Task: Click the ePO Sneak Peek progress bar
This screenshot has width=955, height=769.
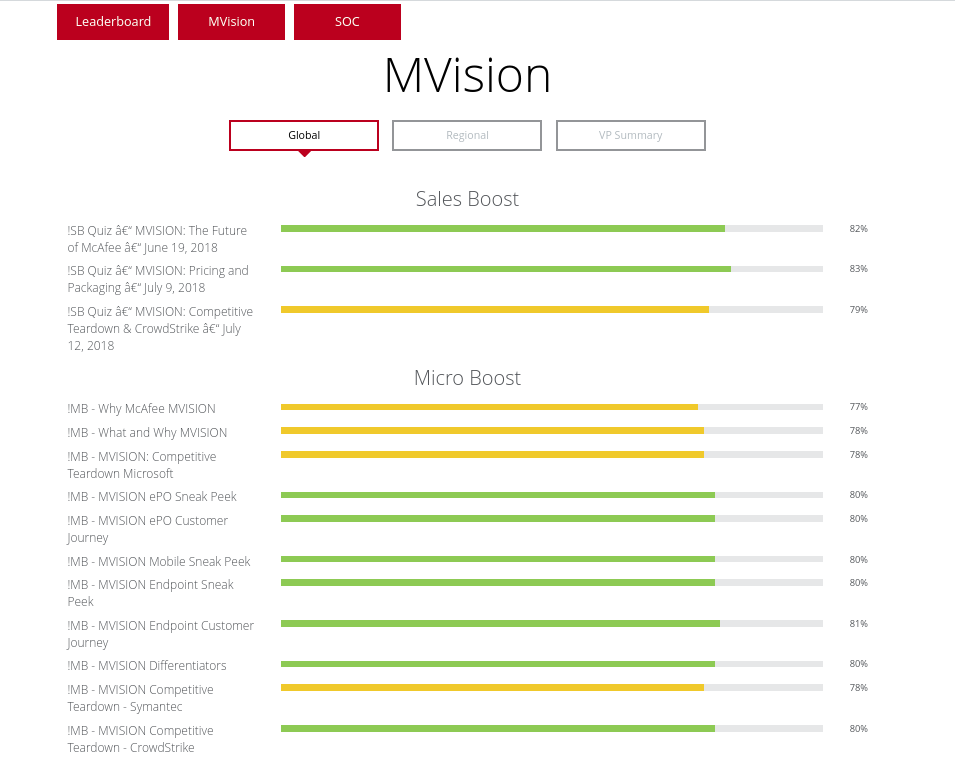Action: [552, 495]
